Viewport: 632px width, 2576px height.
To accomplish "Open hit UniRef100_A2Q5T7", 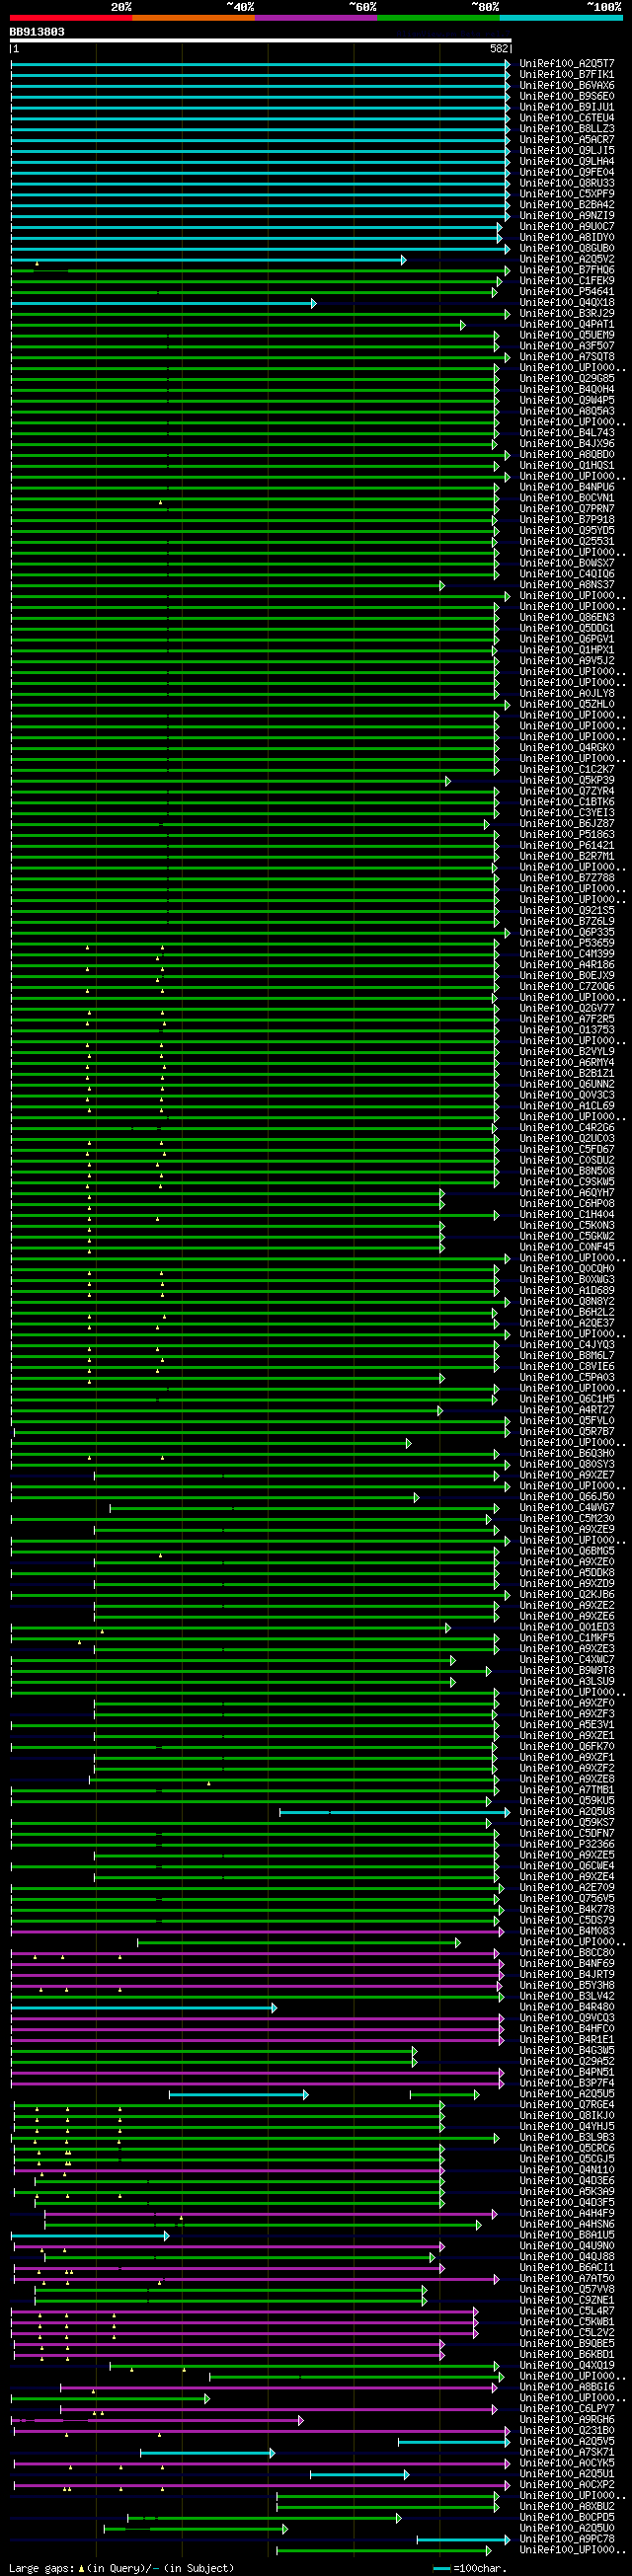I will pyautogui.click(x=567, y=63).
